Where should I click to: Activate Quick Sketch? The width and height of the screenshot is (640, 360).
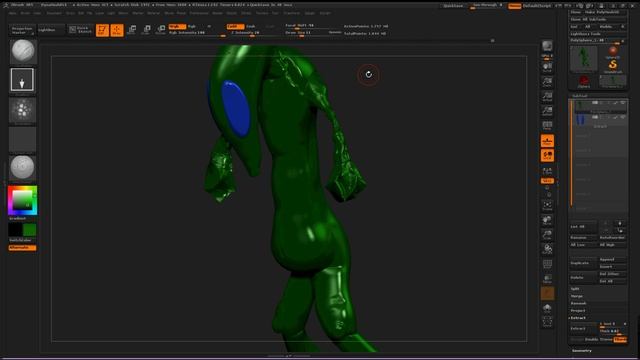(x=80, y=30)
